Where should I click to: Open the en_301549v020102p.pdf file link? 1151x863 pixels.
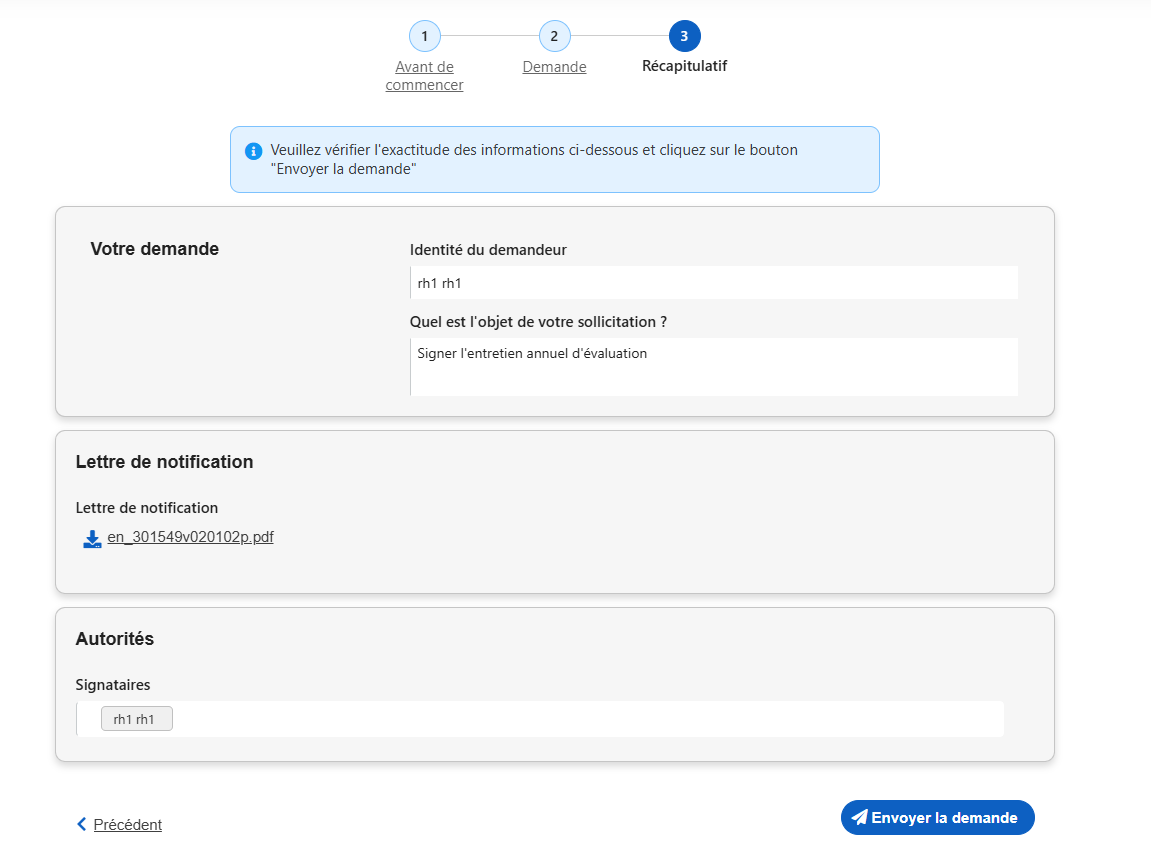point(190,537)
